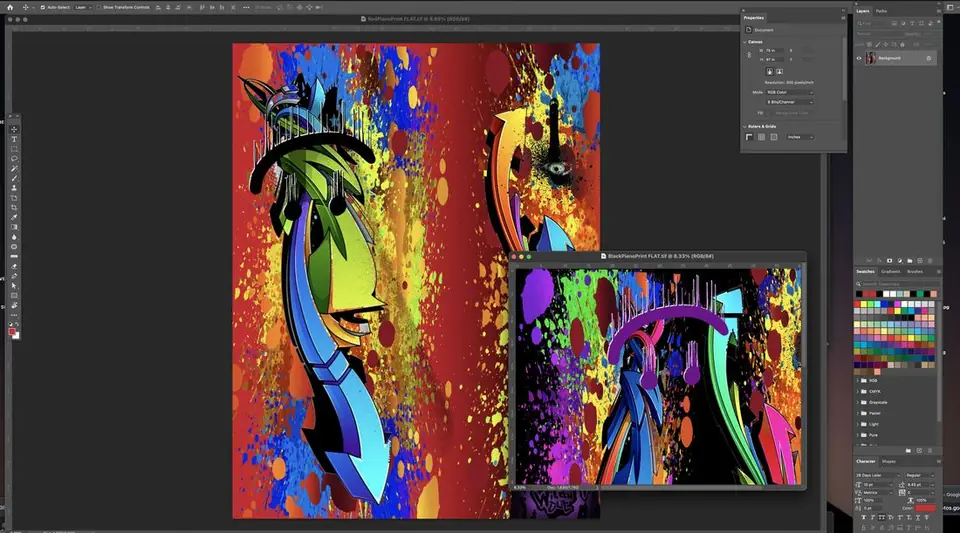Viewport: 960px width, 533px height.
Task: Switch to the Brushes tab
Action: [x=915, y=272]
